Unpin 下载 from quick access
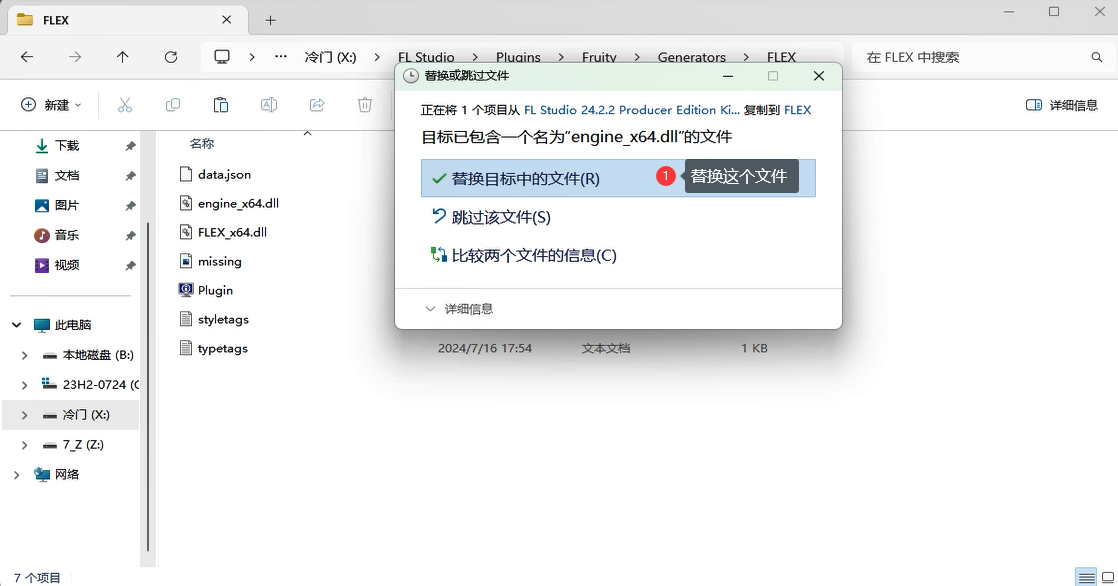 click(130, 146)
